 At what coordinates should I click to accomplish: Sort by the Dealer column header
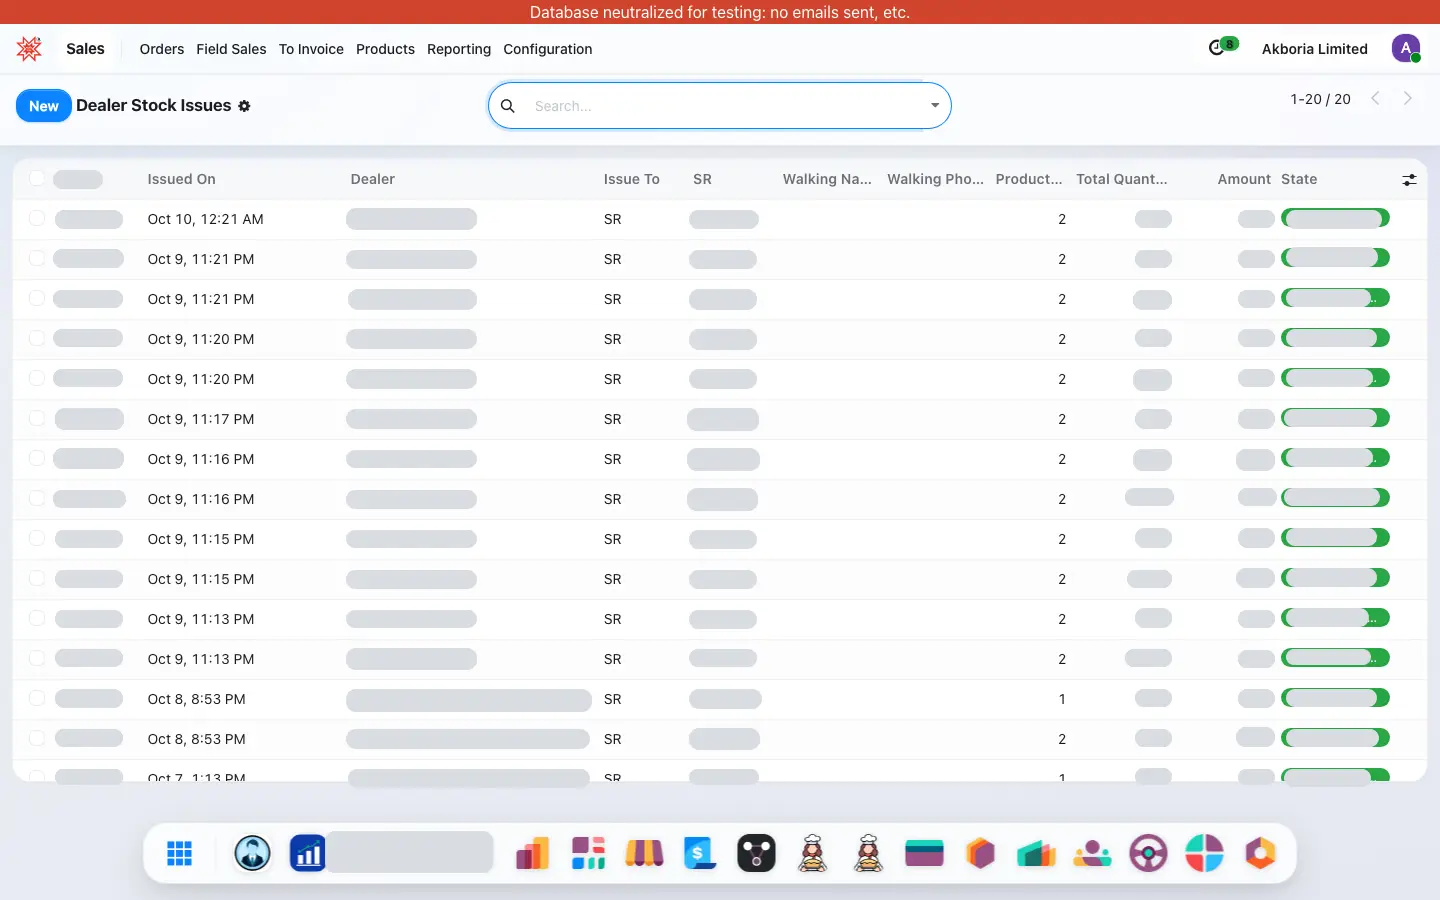point(373,179)
